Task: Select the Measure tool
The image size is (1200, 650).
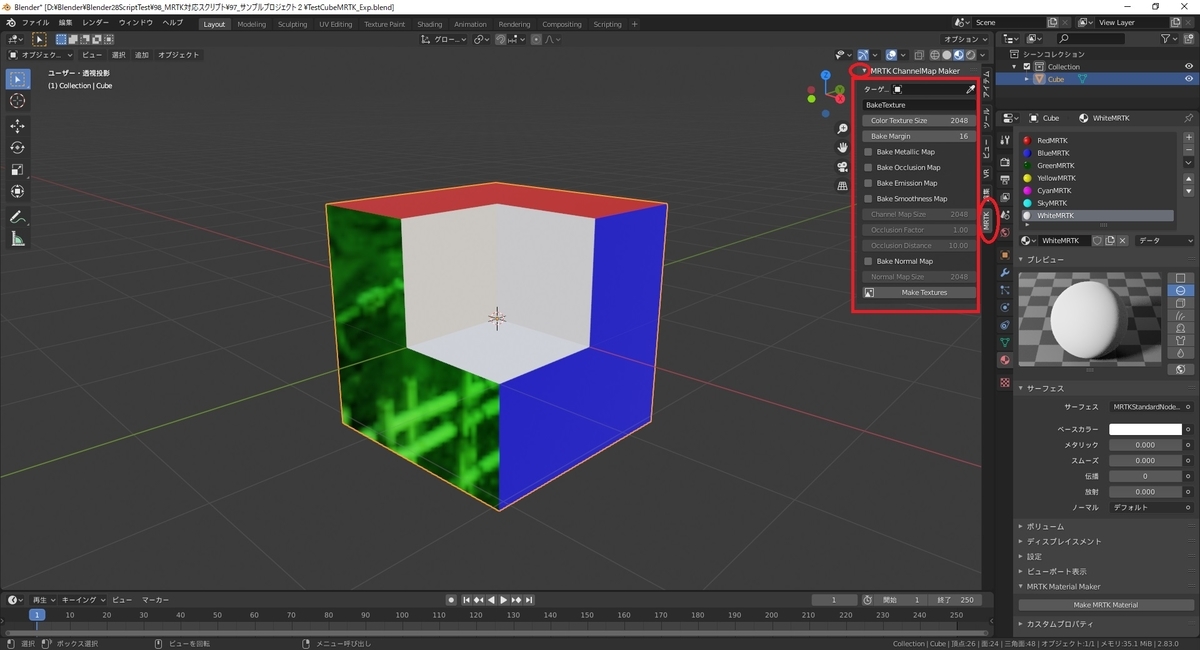Action: tap(18, 239)
